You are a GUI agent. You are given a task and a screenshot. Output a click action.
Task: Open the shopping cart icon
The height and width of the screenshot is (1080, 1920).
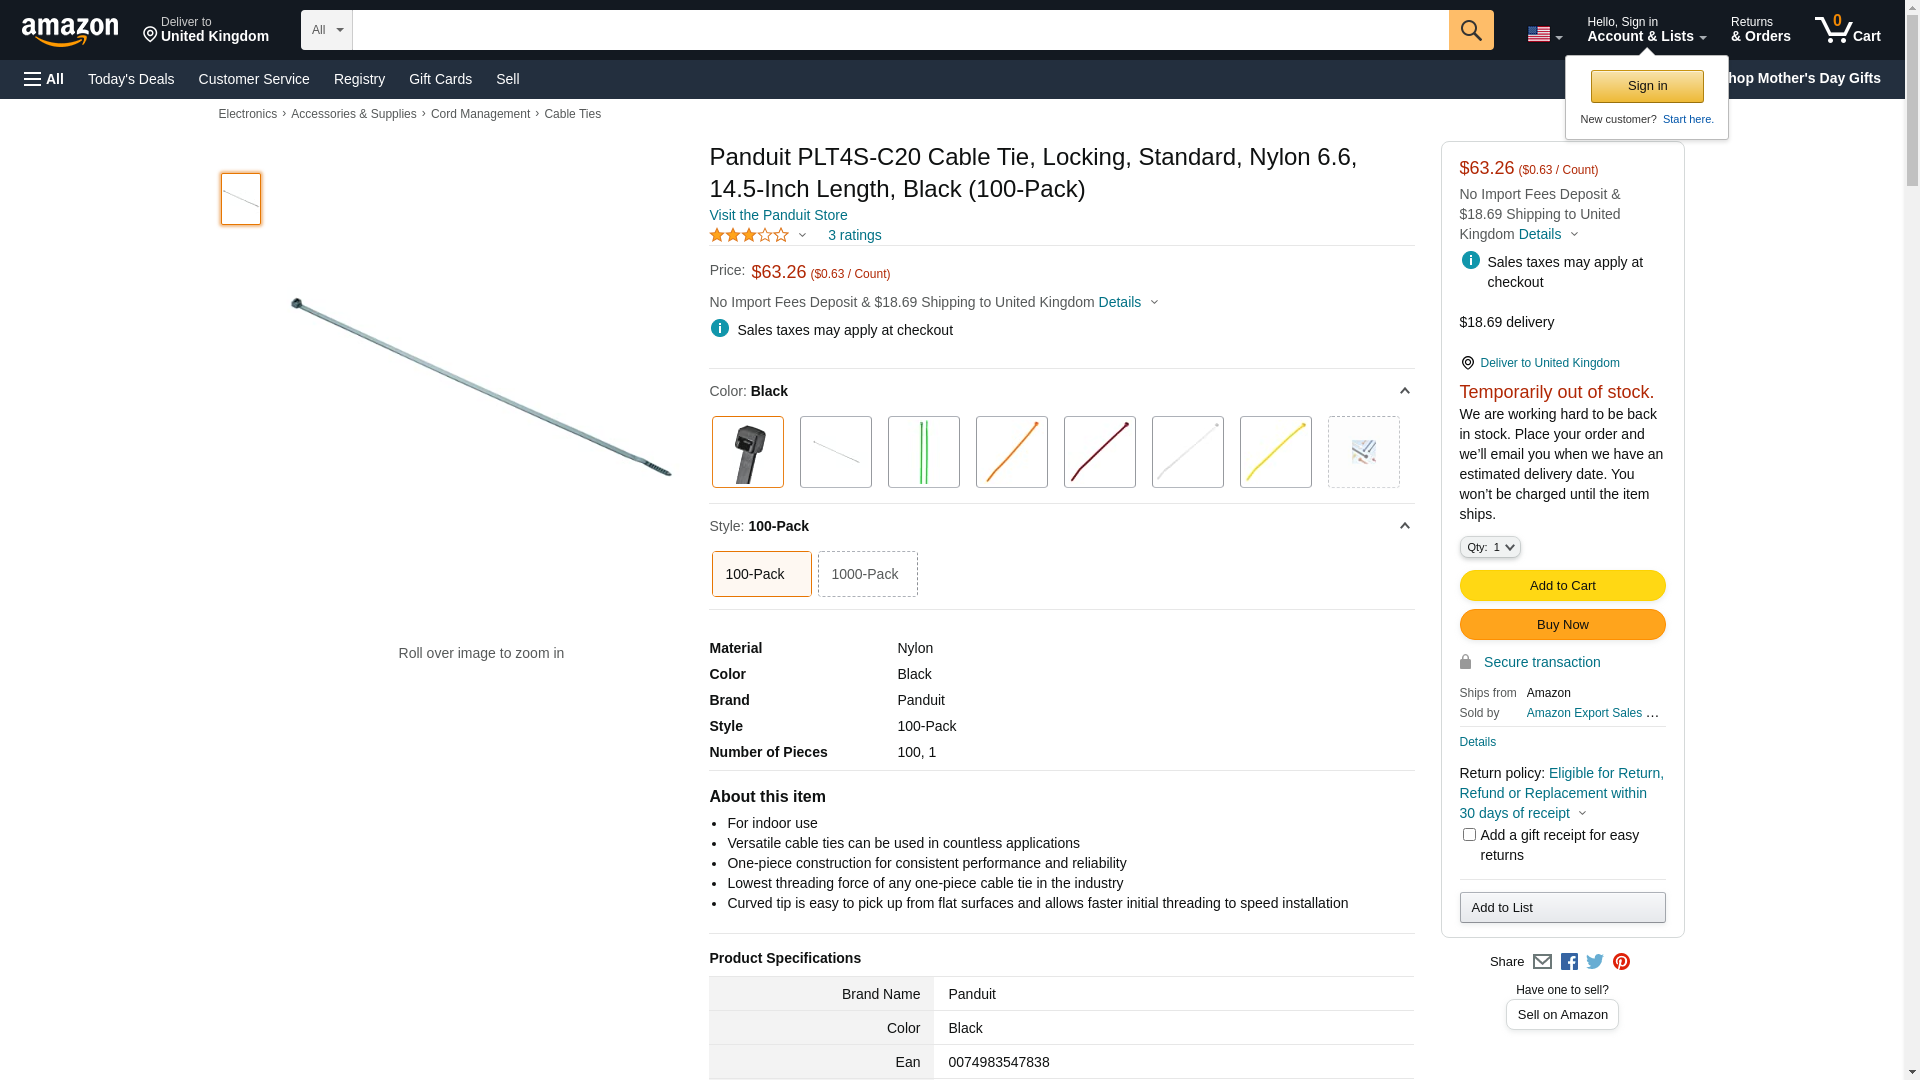point(1847,30)
